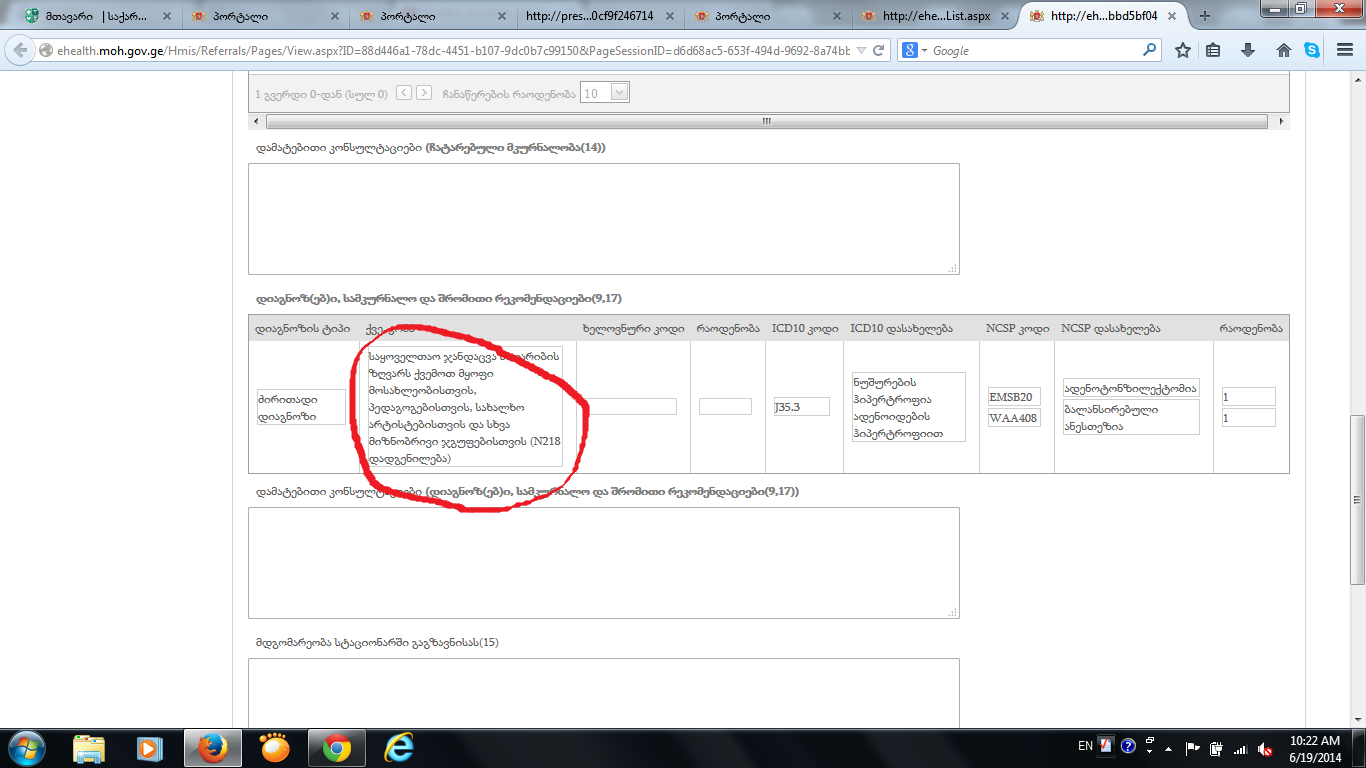Screen dimensions: 1366x768
Task: Click the Skype icon in the toolbar
Action: 1312,50
